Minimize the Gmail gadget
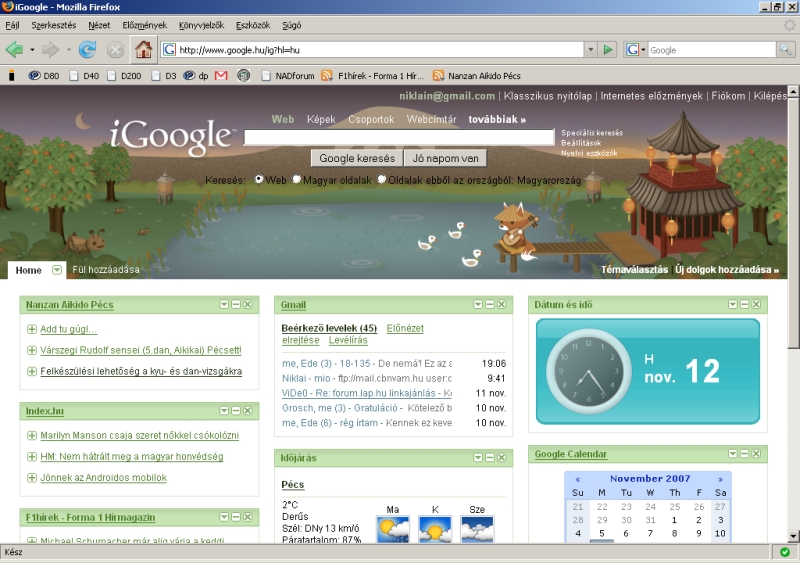The image size is (800, 563). [x=490, y=304]
